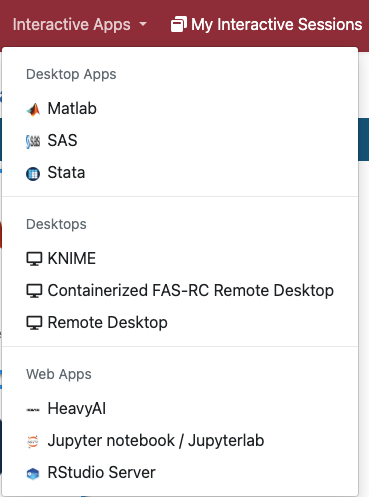Viewport: 369px width, 497px height.
Task: Click the RStudio Server hexagon icon
Action: point(33,473)
